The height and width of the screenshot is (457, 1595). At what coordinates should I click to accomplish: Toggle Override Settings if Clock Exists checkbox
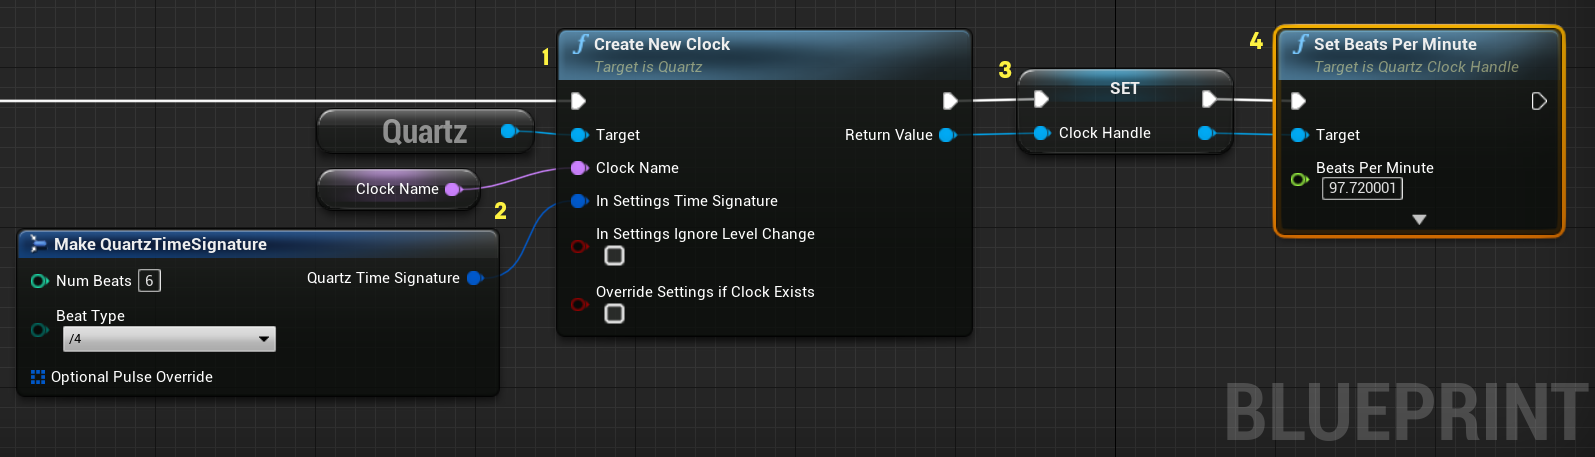pos(615,314)
